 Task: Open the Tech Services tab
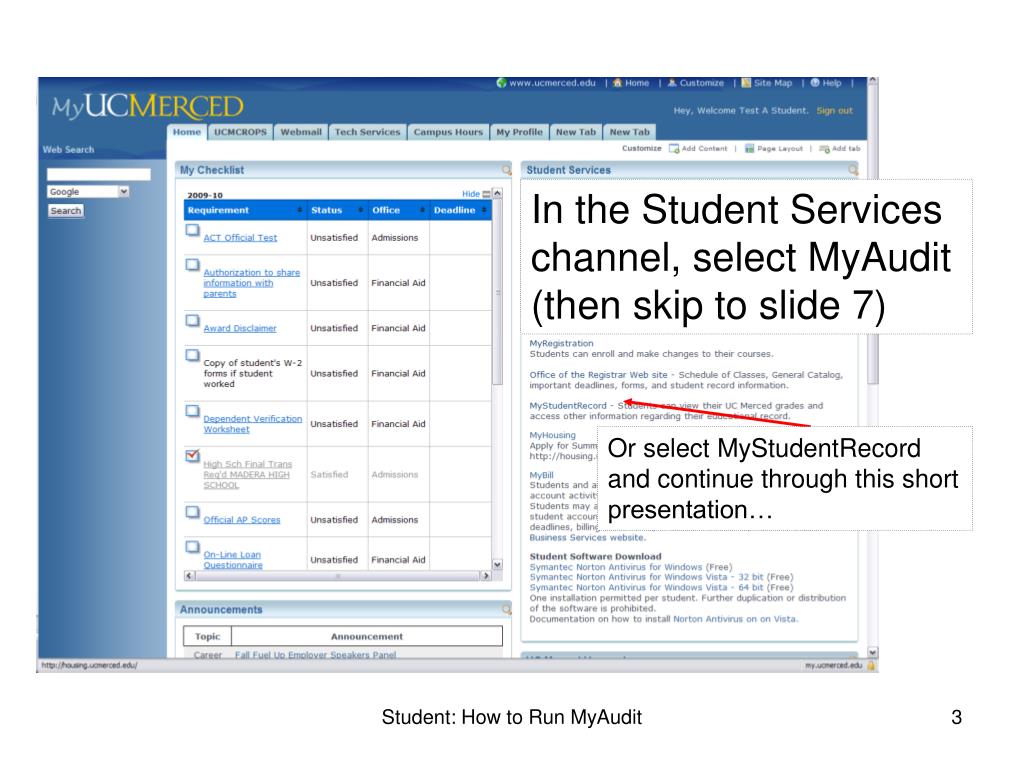pos(367,132)
